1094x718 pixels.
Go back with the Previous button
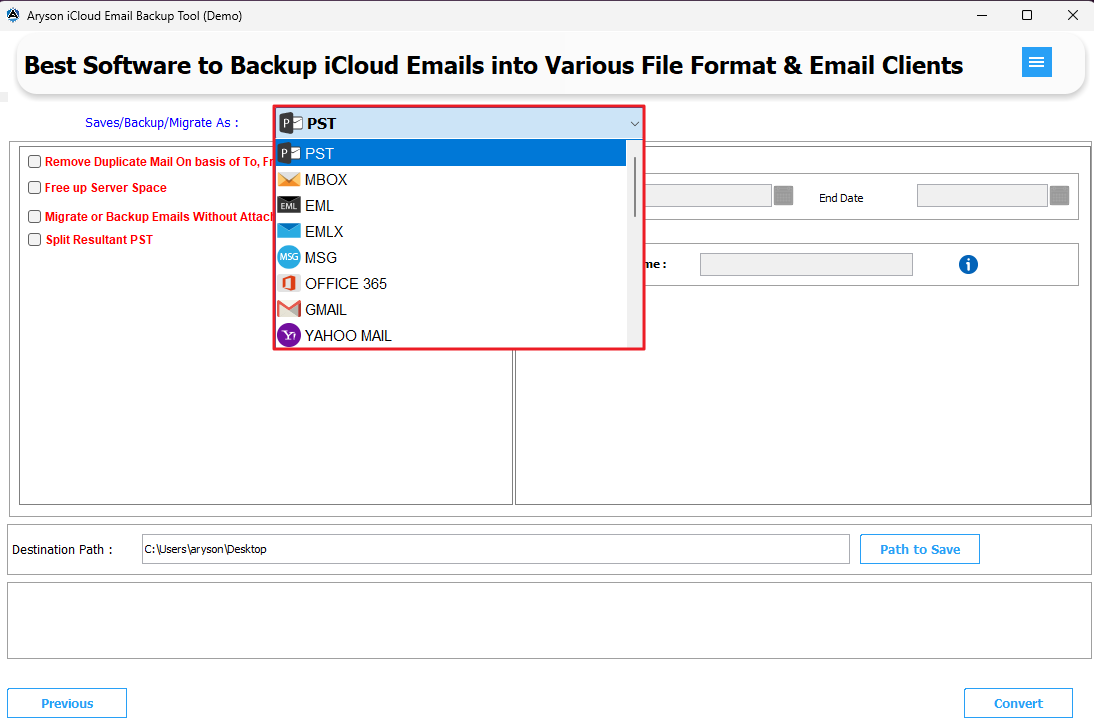pyautogui.click(x=67, y=703)
